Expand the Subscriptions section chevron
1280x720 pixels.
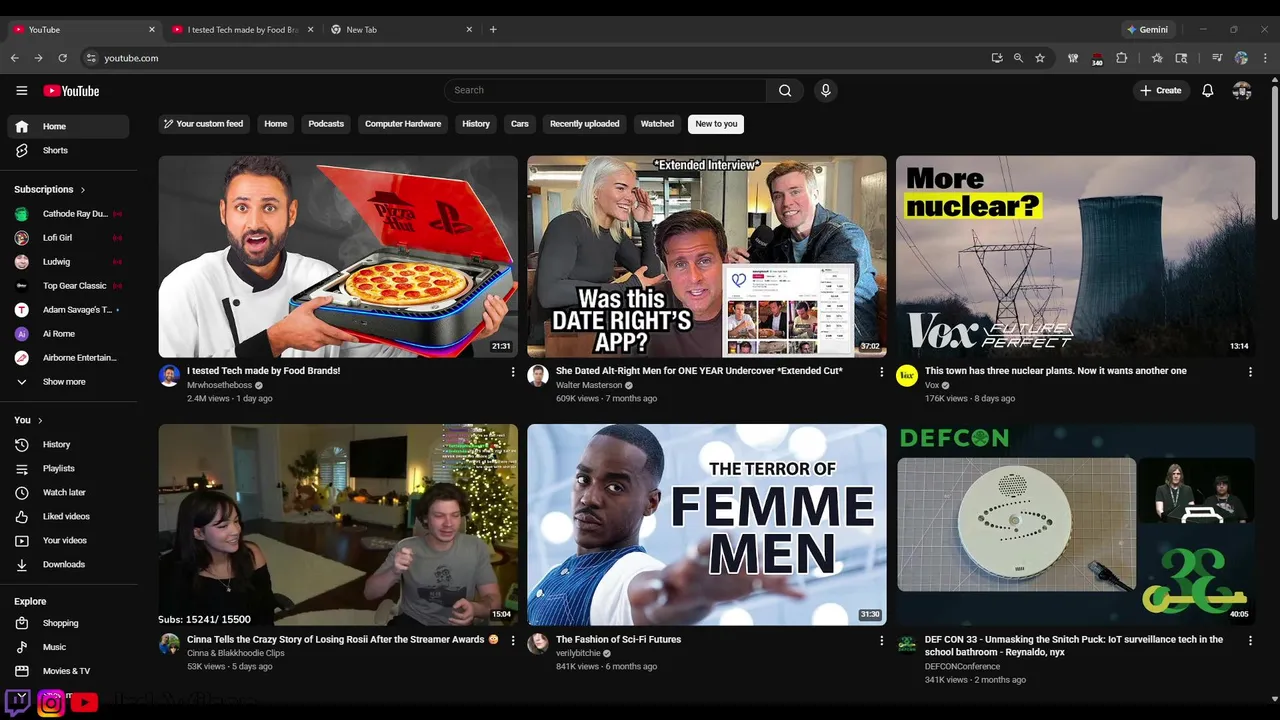point(83,190)
